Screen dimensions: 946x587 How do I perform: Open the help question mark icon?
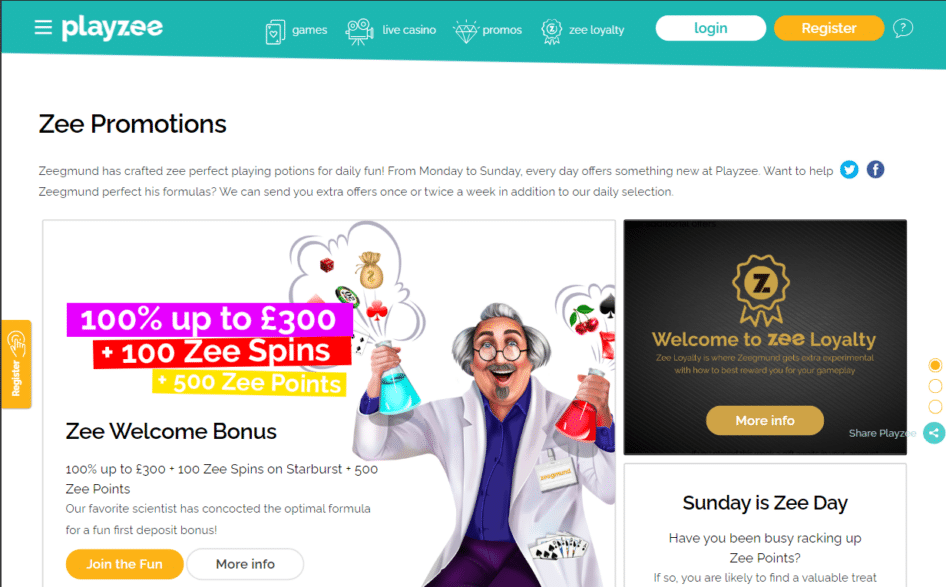click(903, 28)
